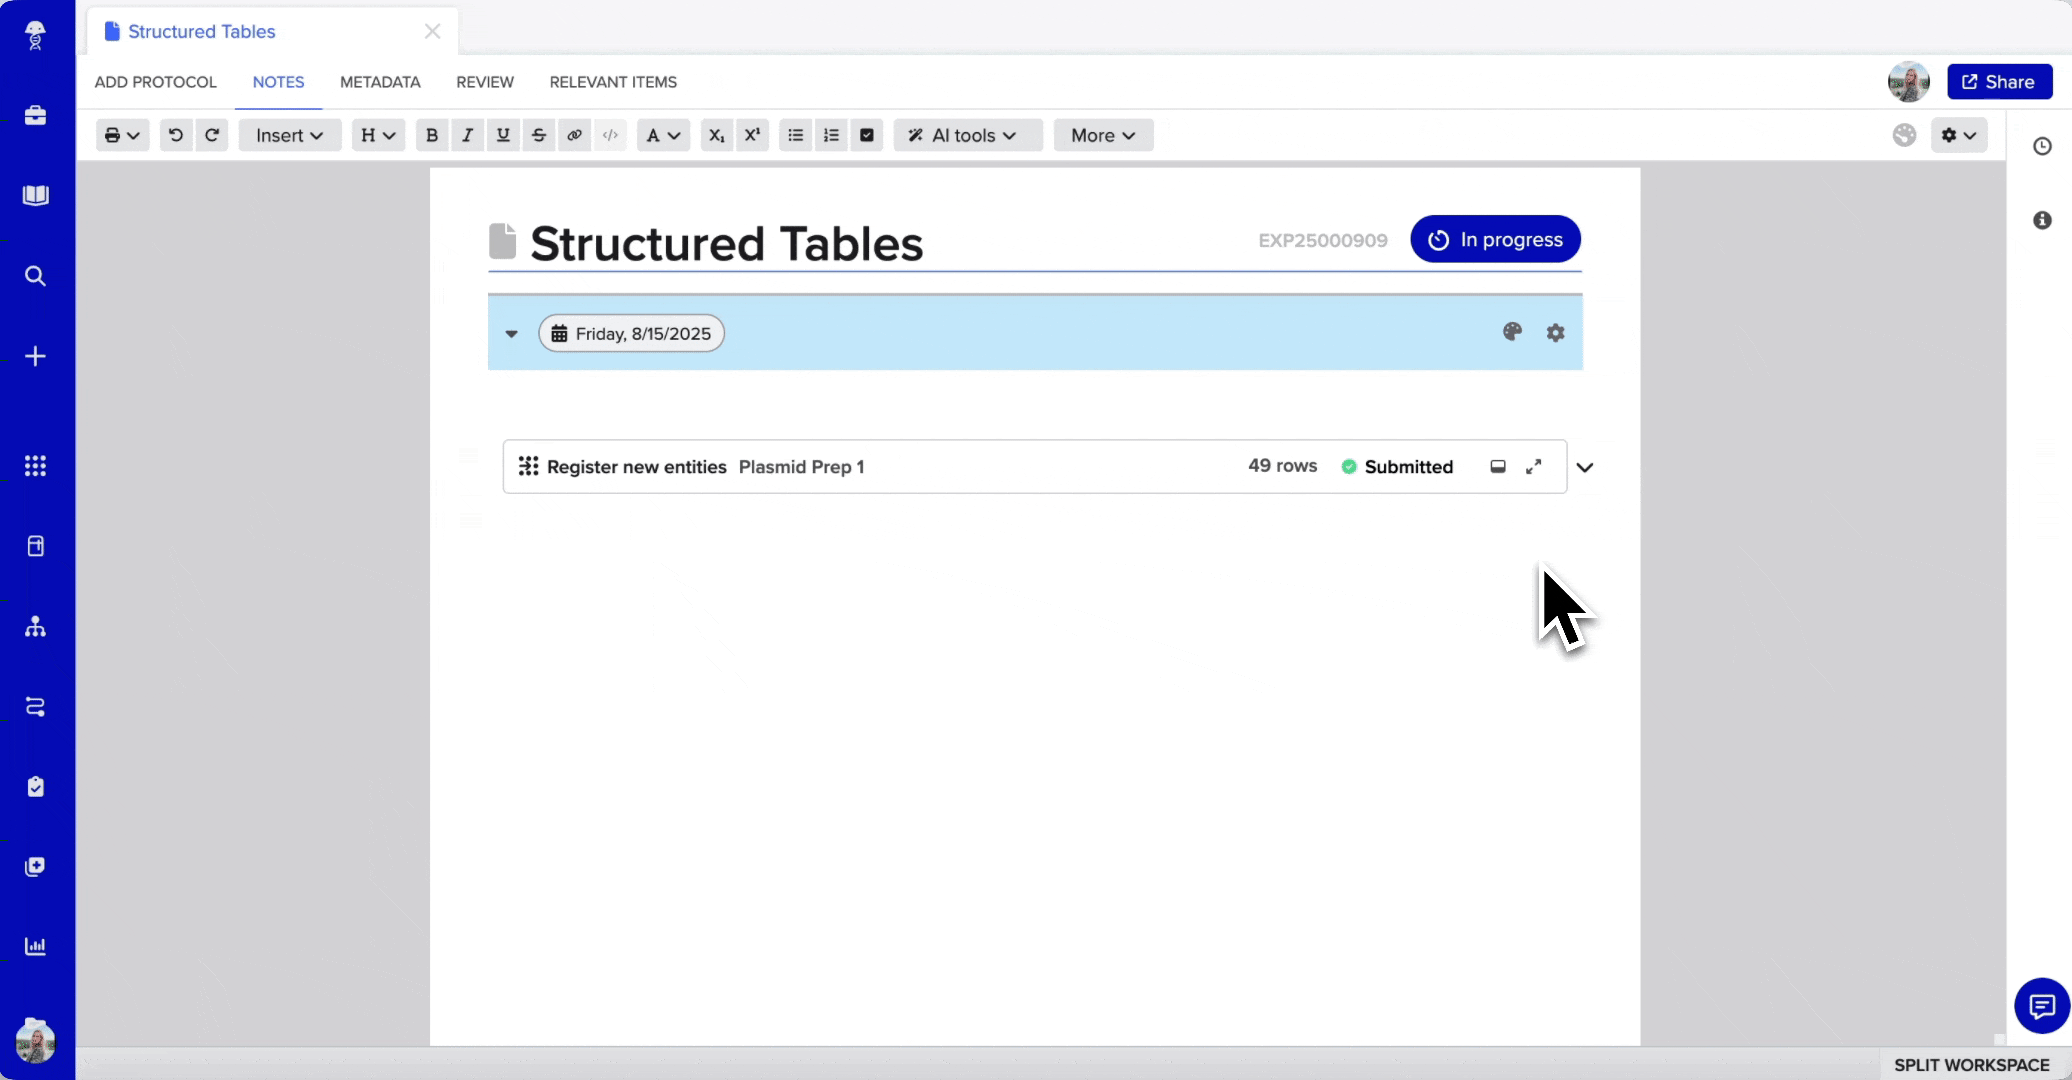This screenshot has height=1080, width=2072.
Task: Toggle italic formatting
Action: [467, 135]
